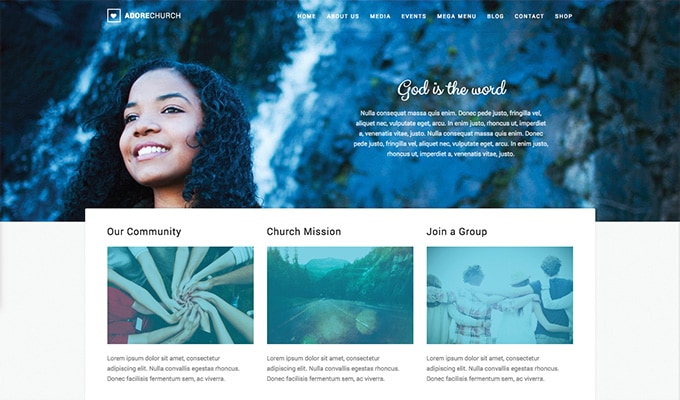Go to the Events page
Image resolution: width=680 pixels, height=400 pixels.
click(x=414, y=16)
